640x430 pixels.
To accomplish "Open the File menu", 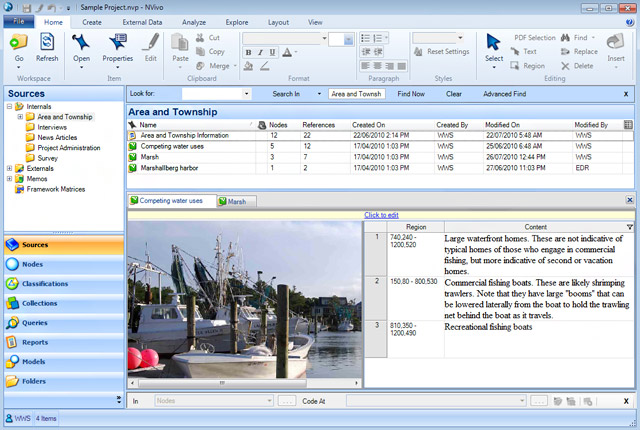I will pos(19,22).
